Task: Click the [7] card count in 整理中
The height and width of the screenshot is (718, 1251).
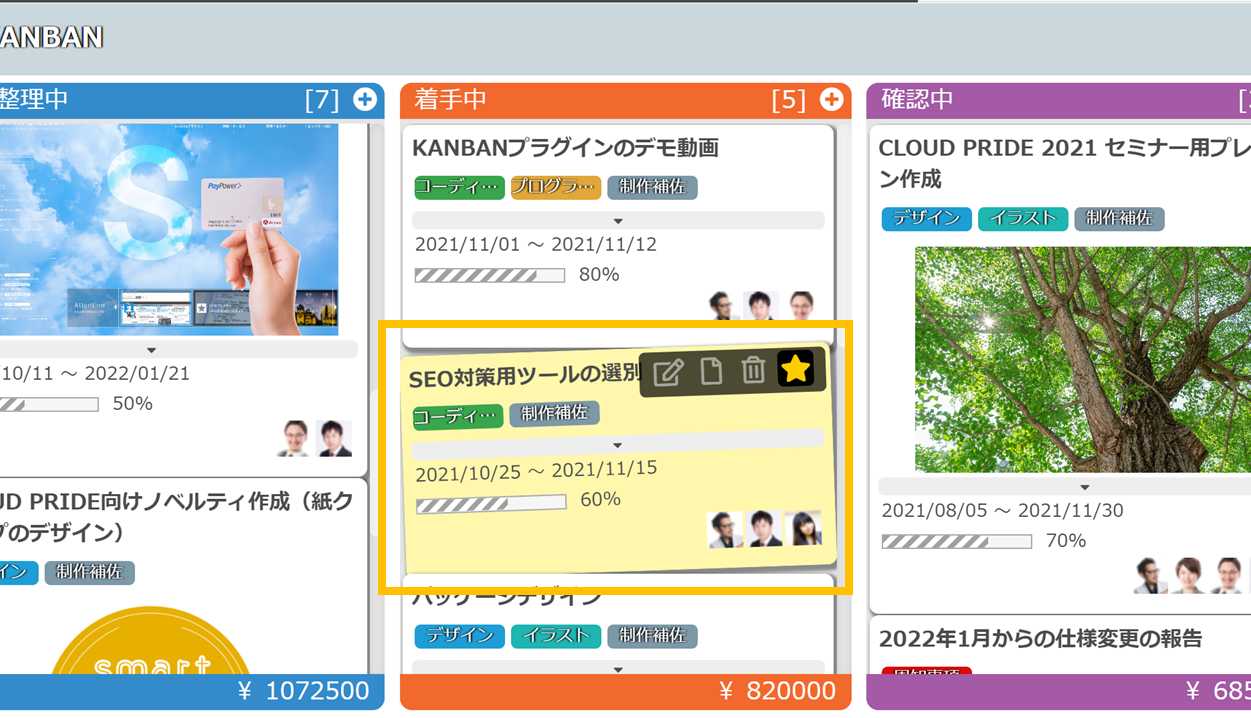Action: pos(322,100)
